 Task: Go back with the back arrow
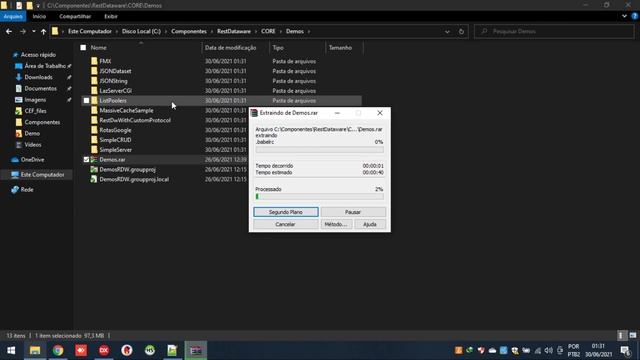[9, 31]
